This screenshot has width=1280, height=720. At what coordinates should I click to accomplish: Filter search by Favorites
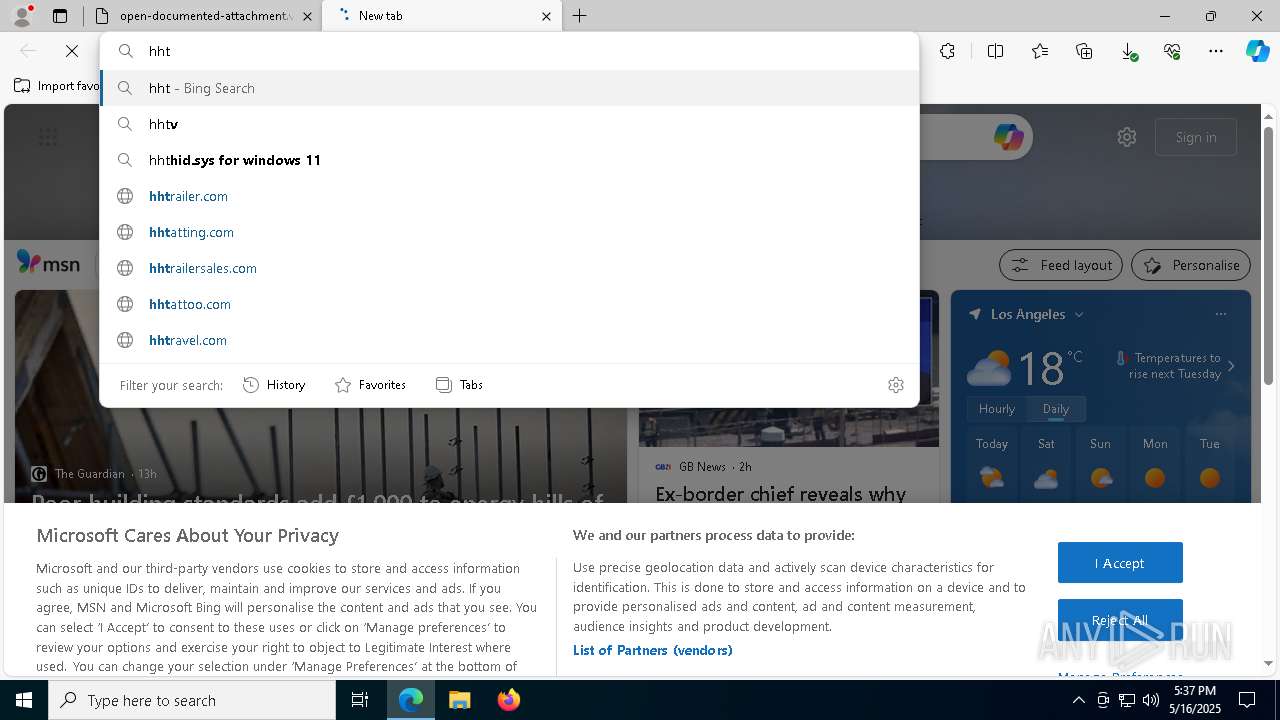coord(370,385)
